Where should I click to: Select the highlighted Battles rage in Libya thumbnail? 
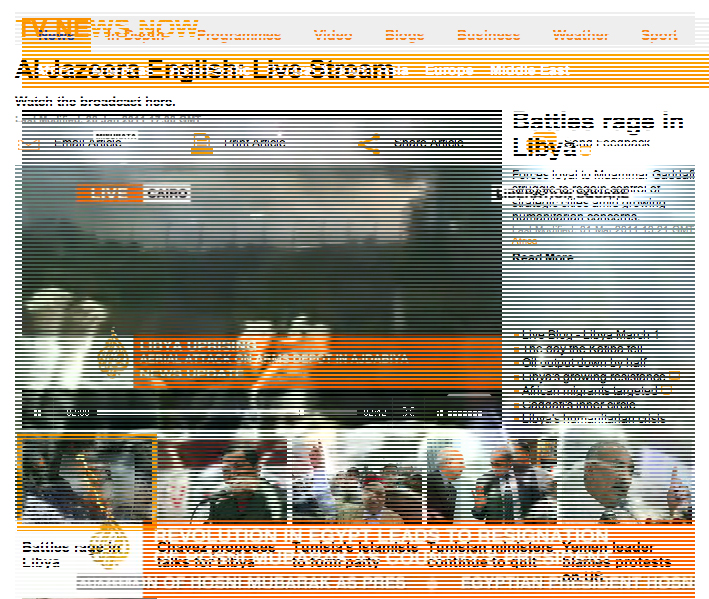[x=87, y=480]
